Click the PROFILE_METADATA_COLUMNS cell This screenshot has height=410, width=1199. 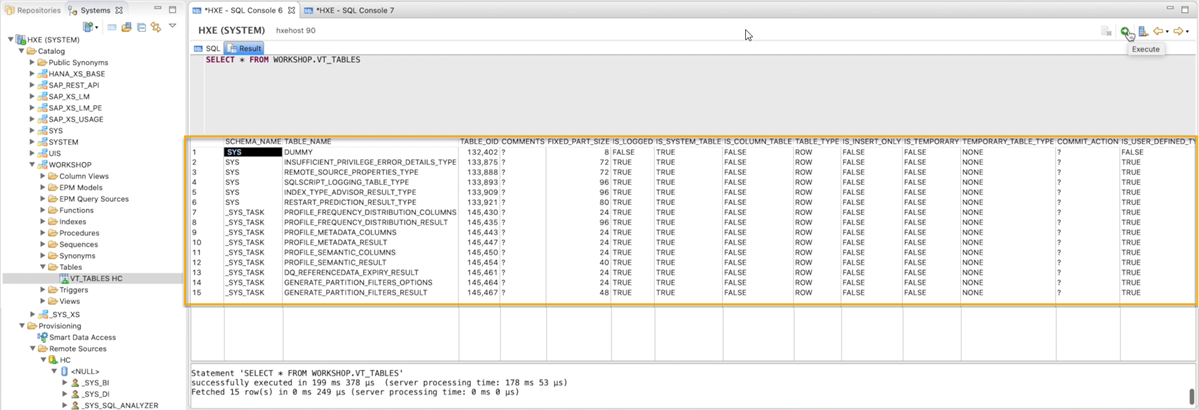[370, 232]
